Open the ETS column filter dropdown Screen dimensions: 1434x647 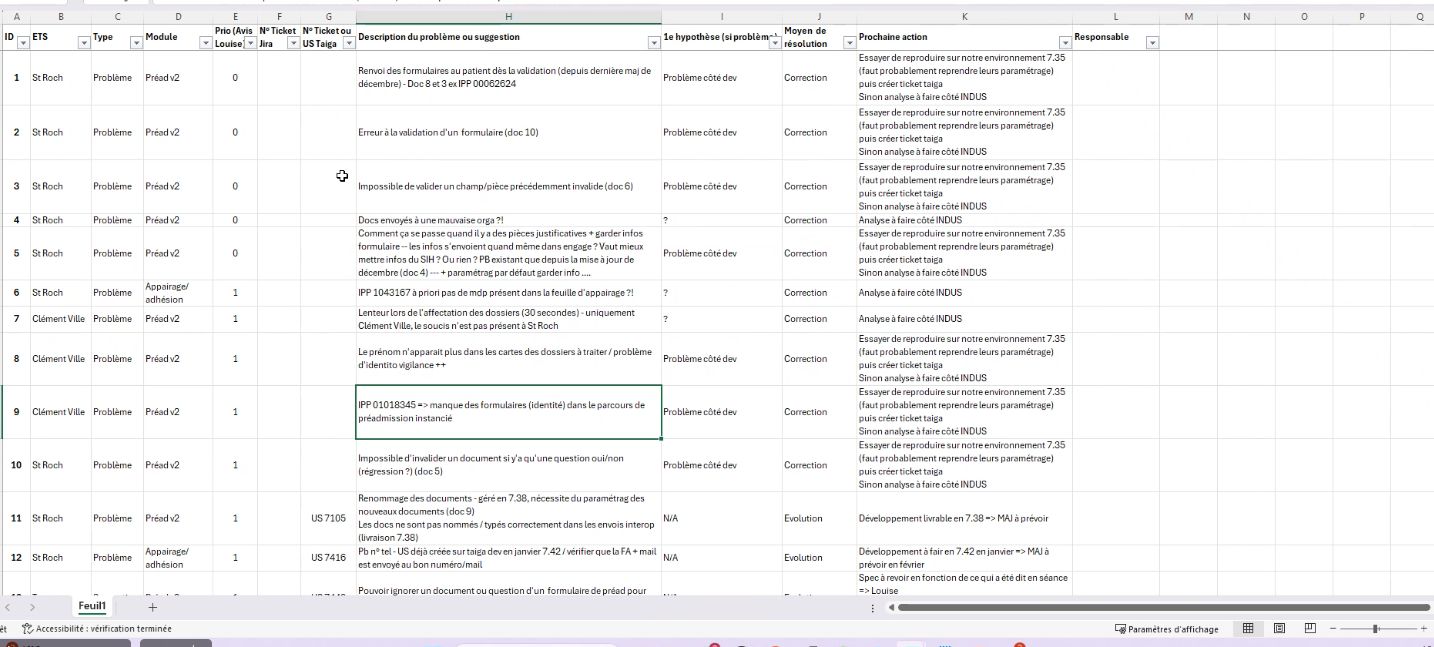80,43
